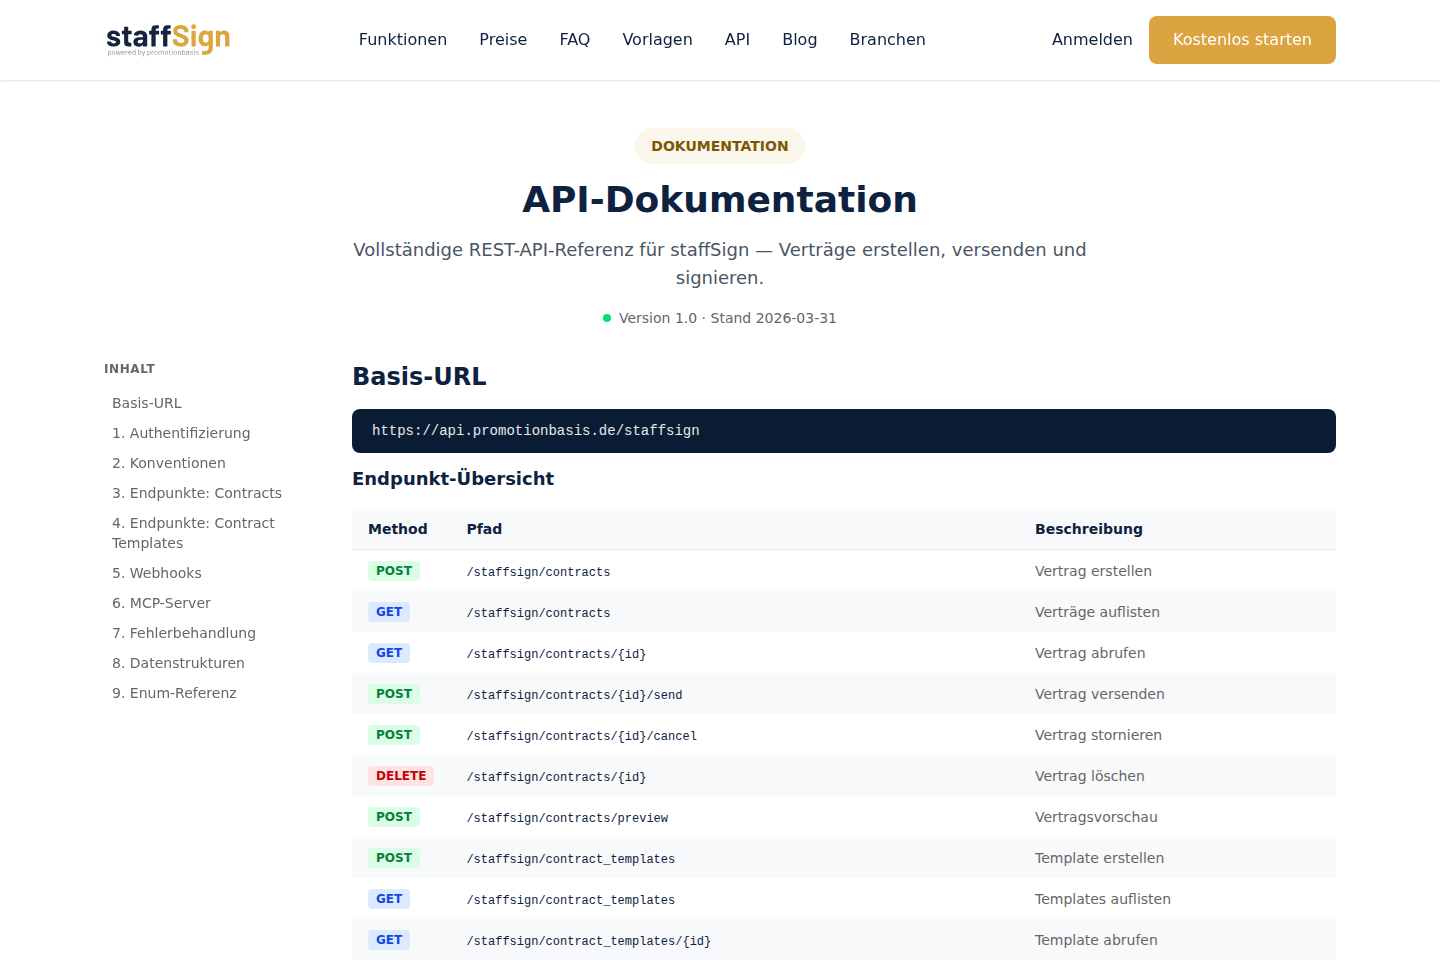Go to 8. Datenstrukturen section

178,663
